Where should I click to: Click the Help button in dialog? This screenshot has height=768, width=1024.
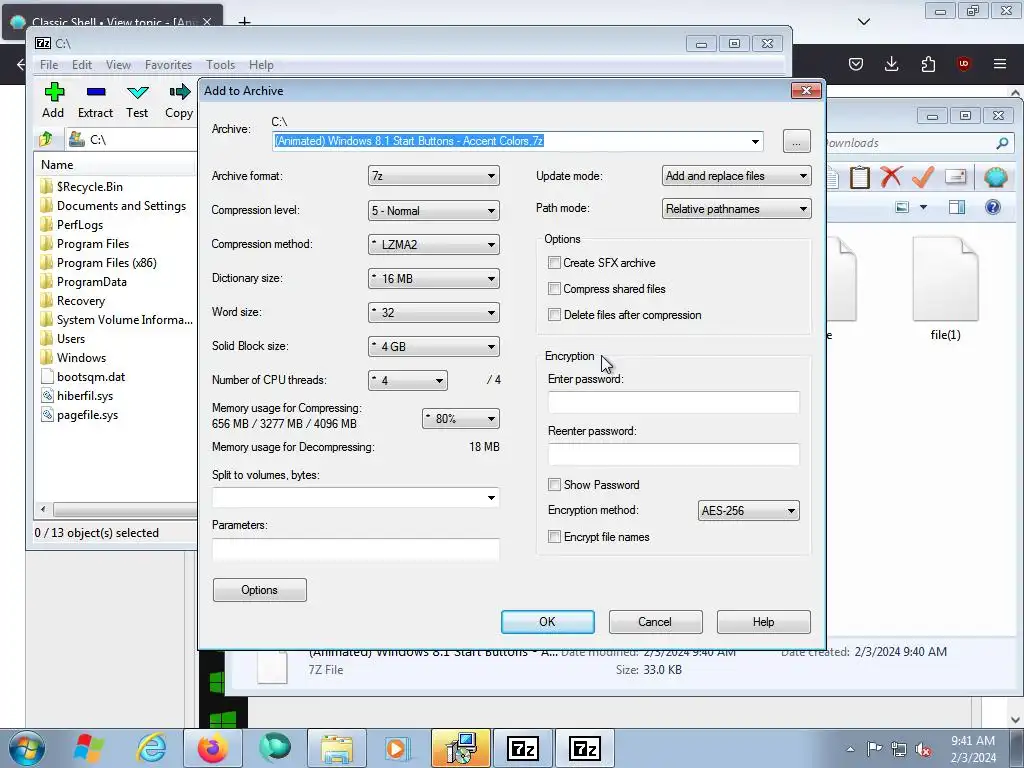tap(763, 622)
